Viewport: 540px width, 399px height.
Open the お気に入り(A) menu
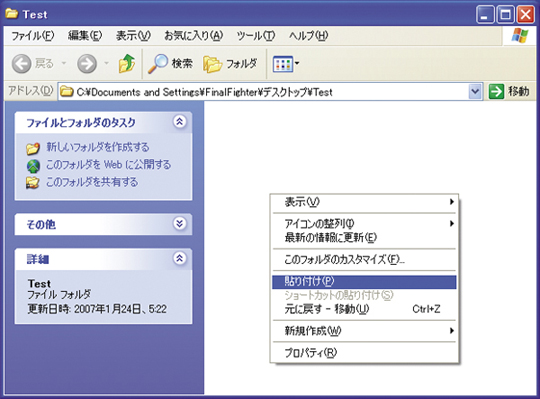click(x=194, y=35)
